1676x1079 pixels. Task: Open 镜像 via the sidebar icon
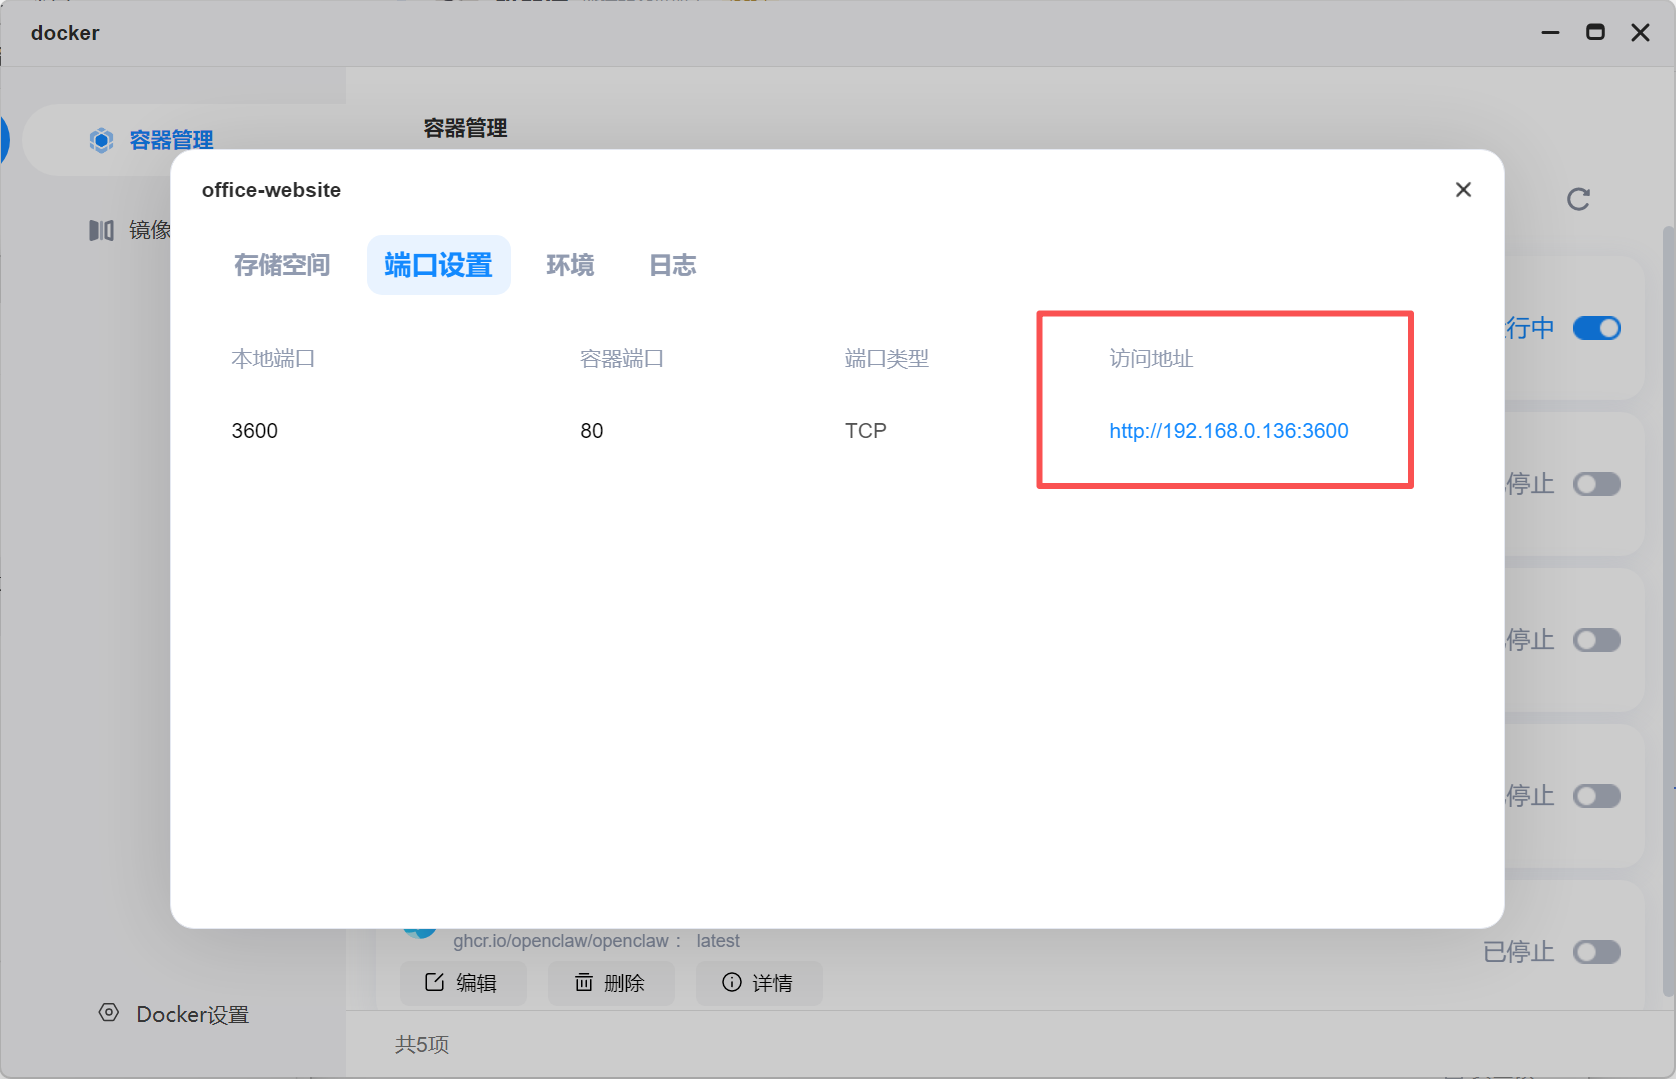[101, 231]
